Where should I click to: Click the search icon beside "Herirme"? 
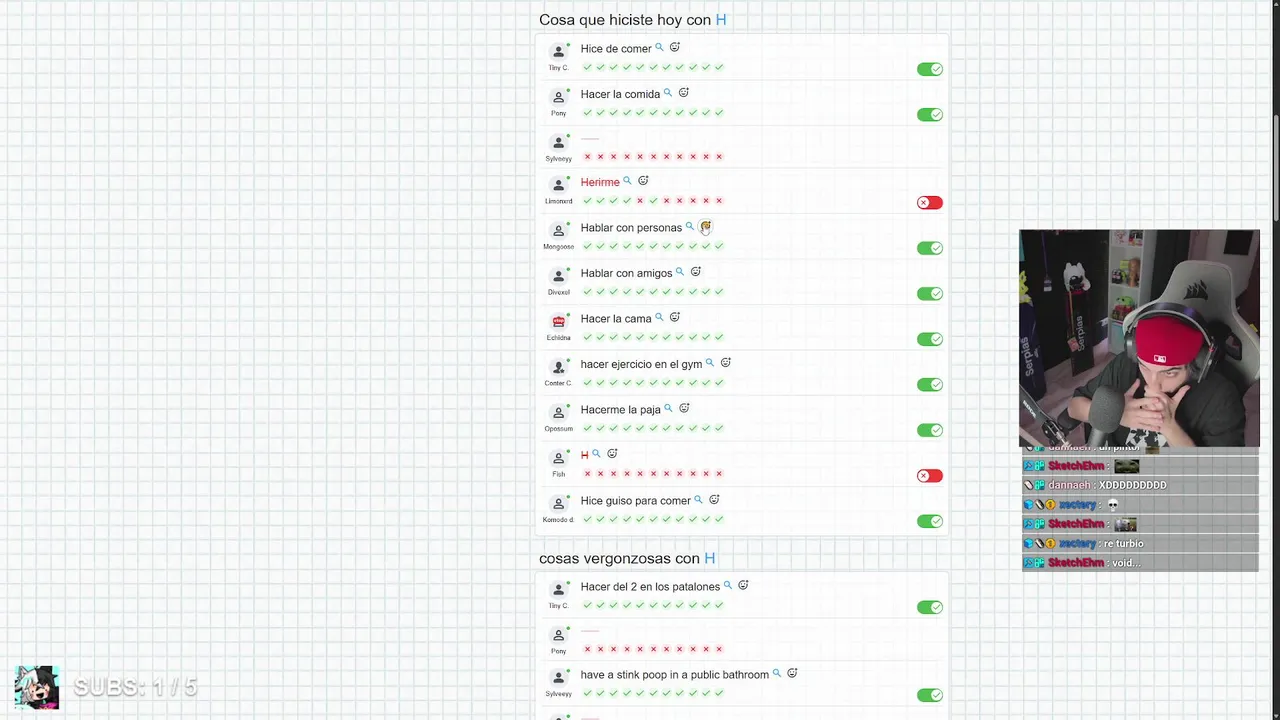627,181
